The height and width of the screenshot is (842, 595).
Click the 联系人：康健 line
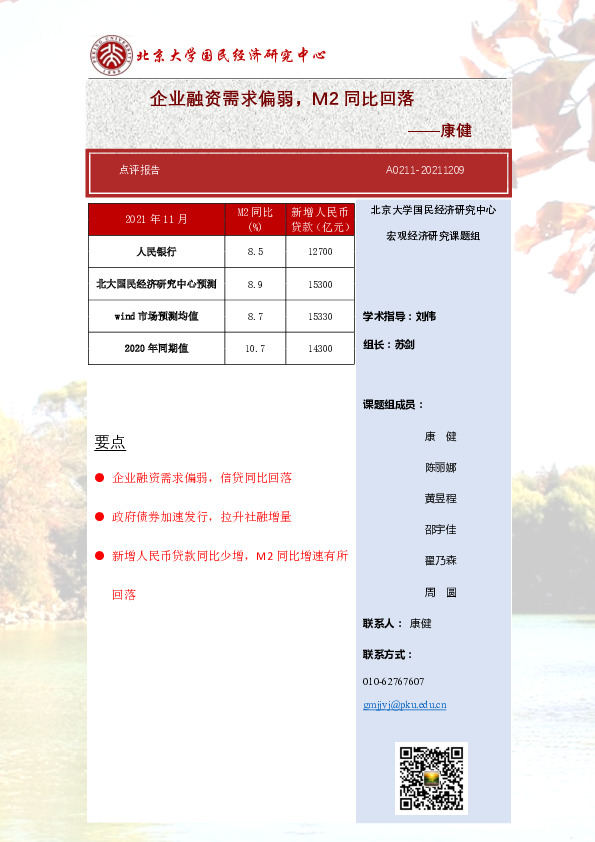[397, 623]
